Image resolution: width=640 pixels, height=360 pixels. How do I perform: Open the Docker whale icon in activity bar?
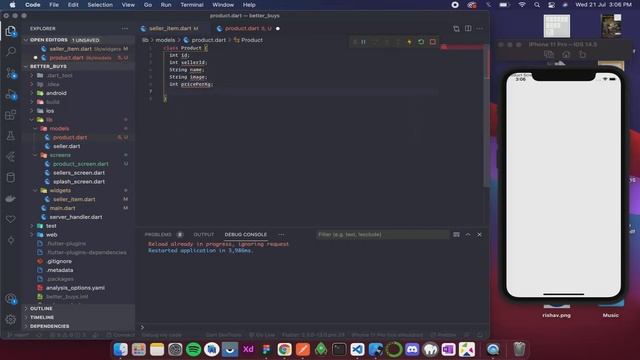(x=11, y=198)
